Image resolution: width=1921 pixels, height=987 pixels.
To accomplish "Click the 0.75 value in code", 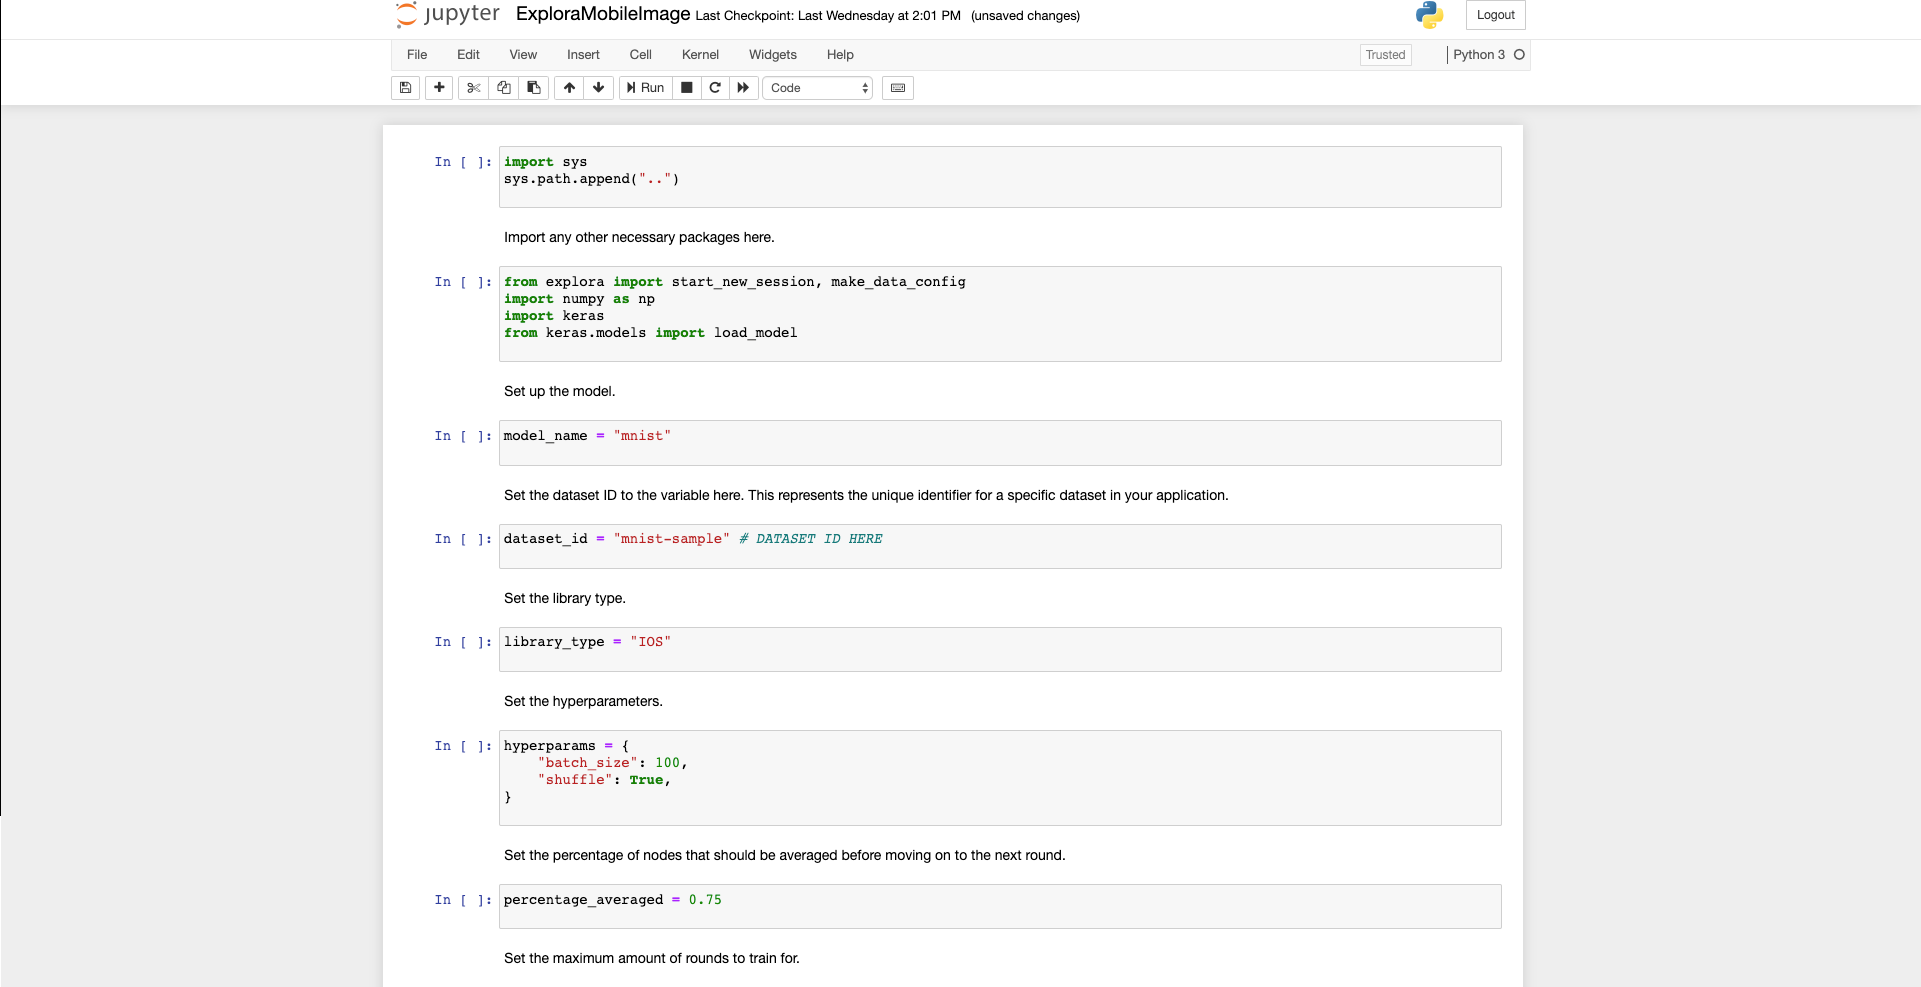I will pos(705,900).
